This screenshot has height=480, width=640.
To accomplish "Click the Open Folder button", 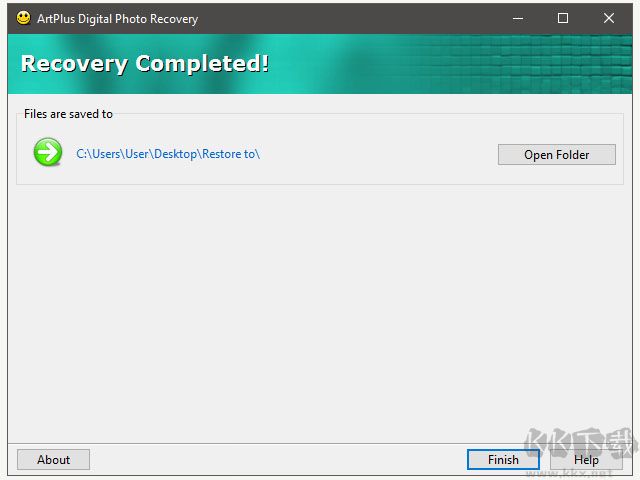I will (x=556, y=154).
